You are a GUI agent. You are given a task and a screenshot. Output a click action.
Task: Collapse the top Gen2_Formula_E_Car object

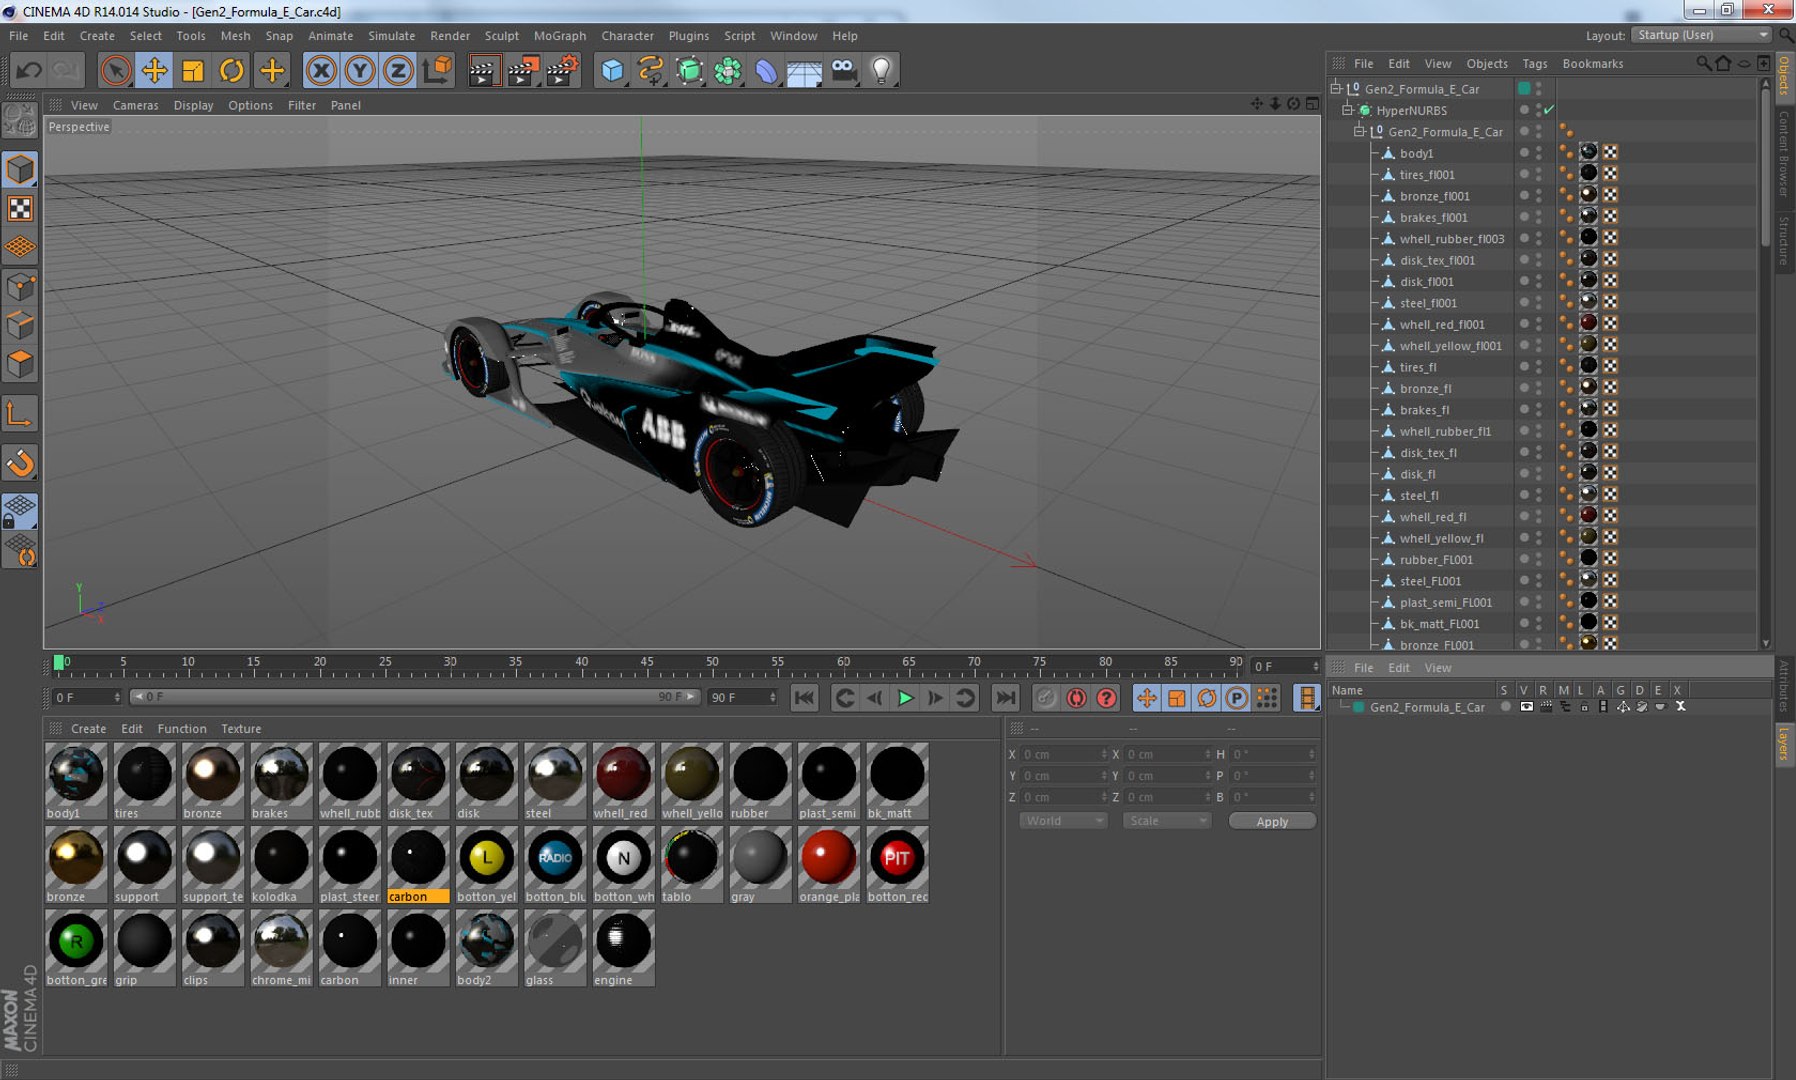1335,88
